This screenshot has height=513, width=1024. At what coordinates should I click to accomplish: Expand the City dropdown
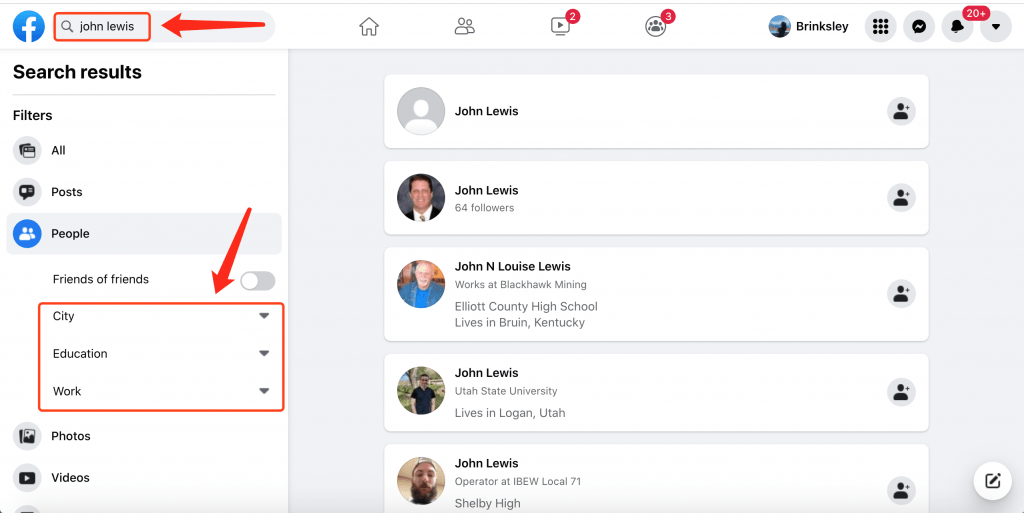(161, 316)
